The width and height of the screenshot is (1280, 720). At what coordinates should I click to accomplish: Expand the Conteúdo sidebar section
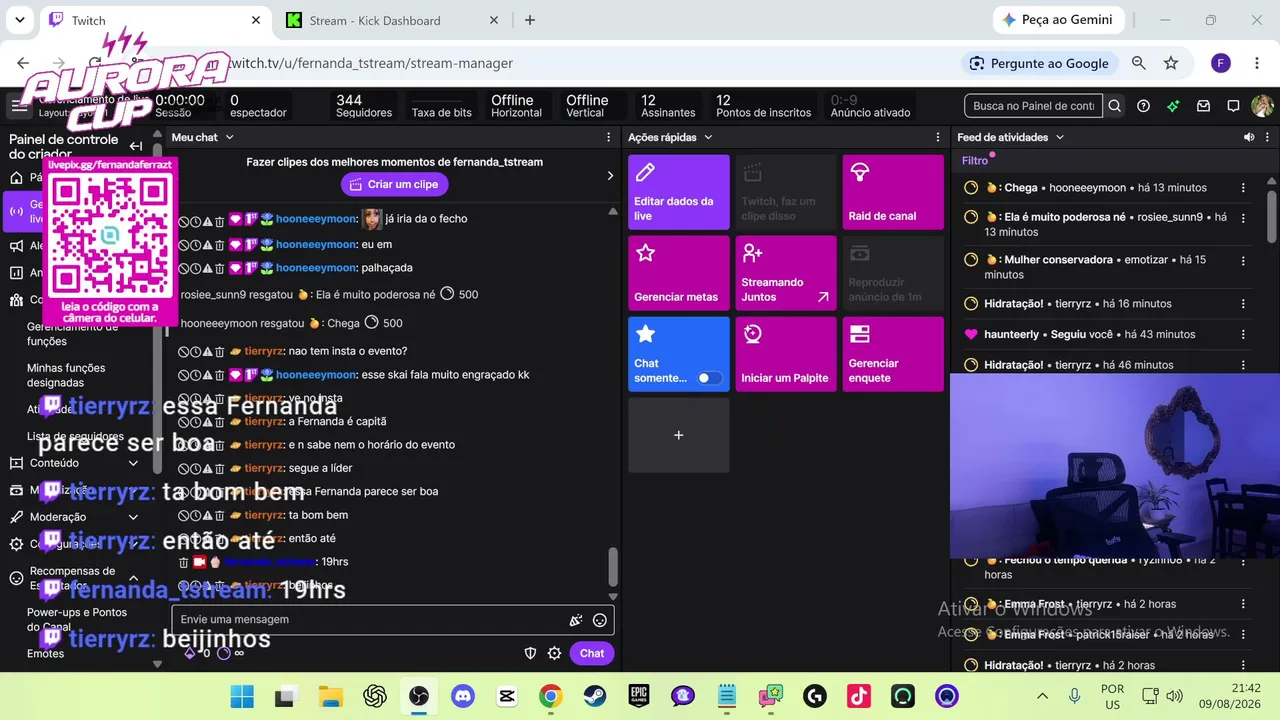(x=133, y=463)
